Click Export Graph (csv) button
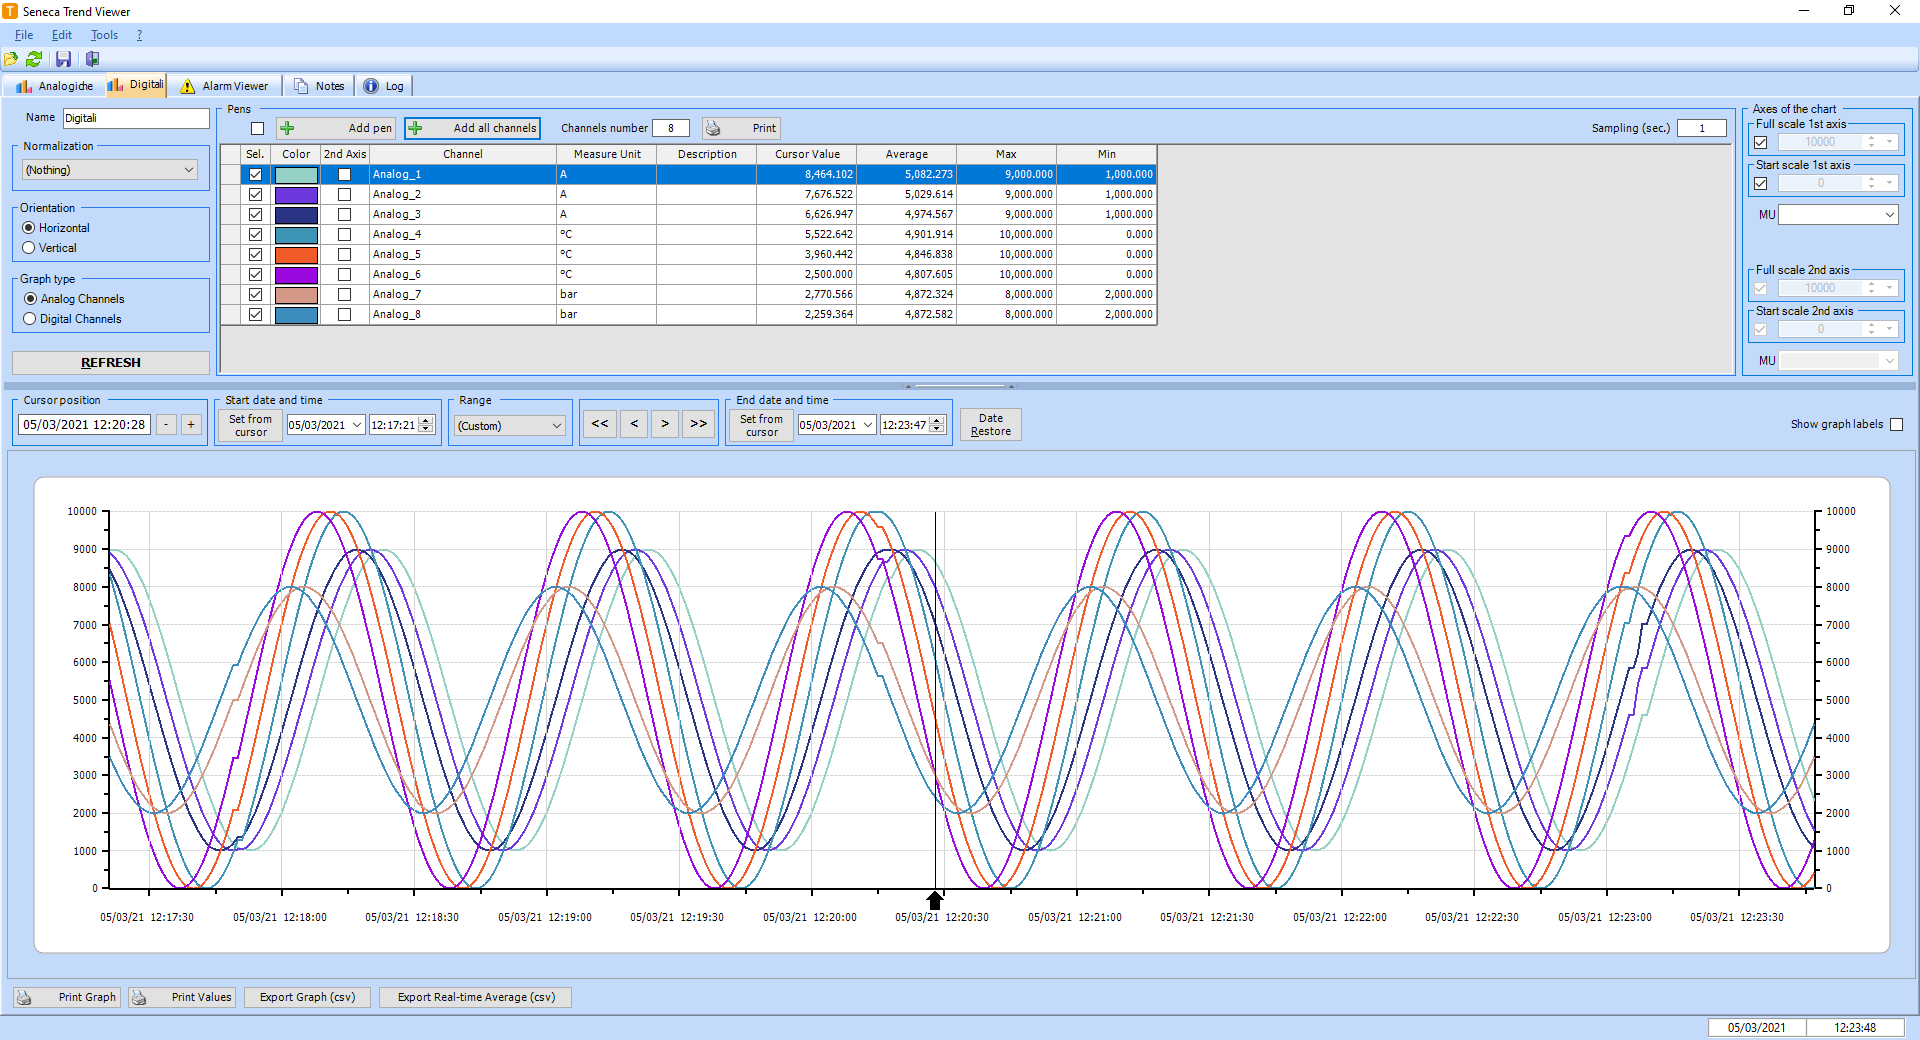 pos(307,997)
